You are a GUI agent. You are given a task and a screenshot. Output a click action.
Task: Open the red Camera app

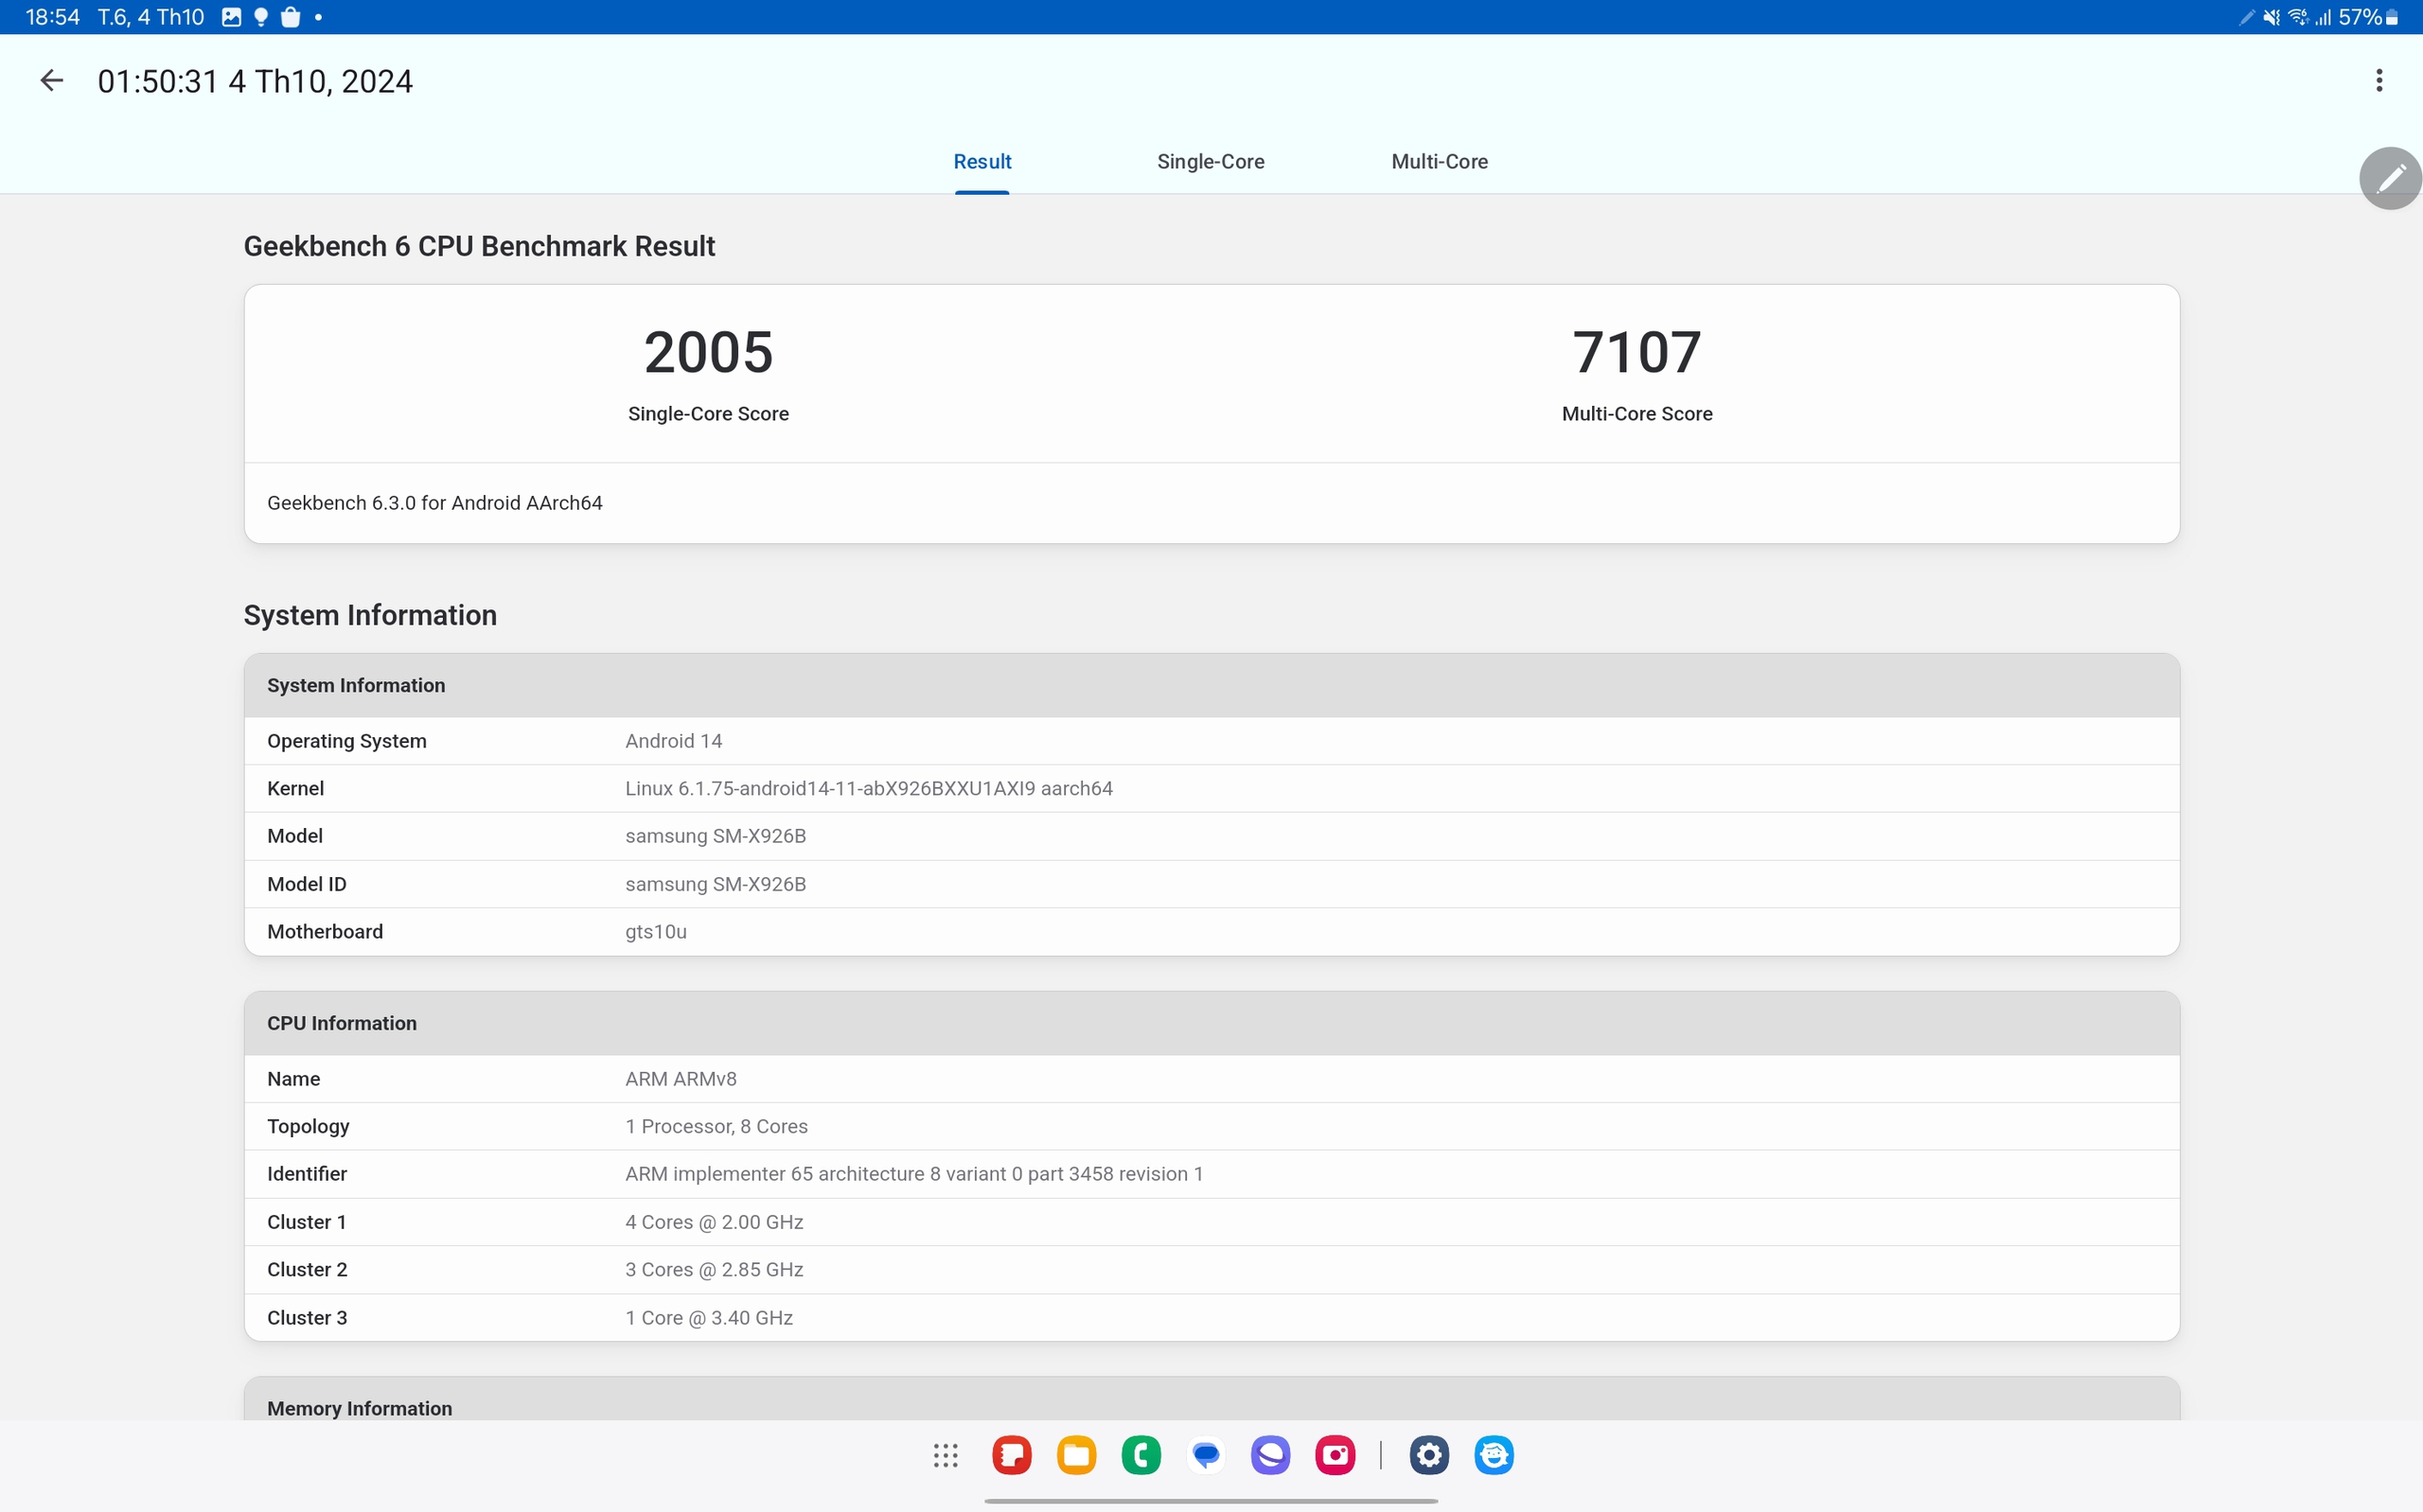(x=1335, y=1455)
